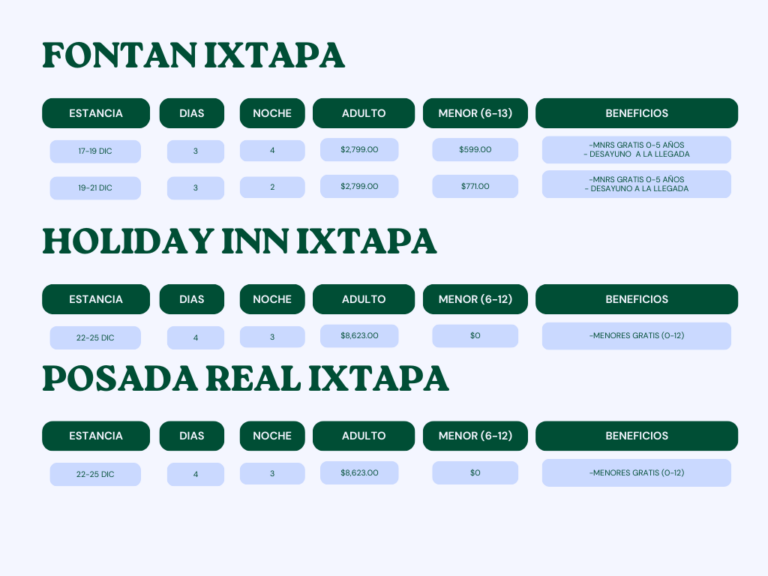Click ADULTO header in Posada Real table

(363, 436)
